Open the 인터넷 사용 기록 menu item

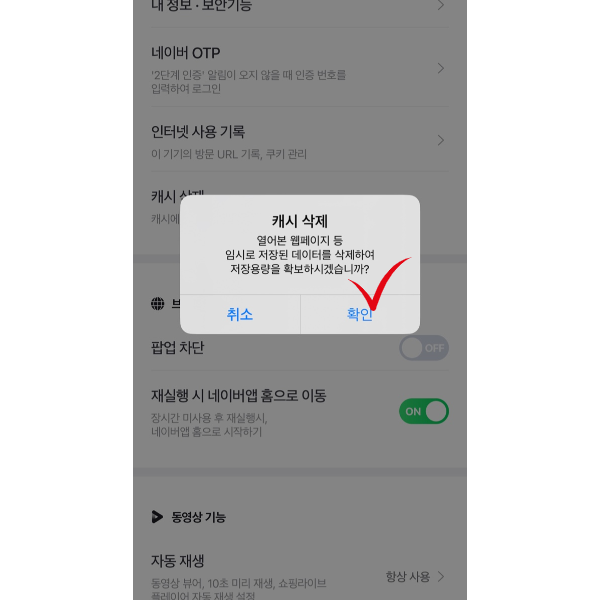[x=300, y=140]
